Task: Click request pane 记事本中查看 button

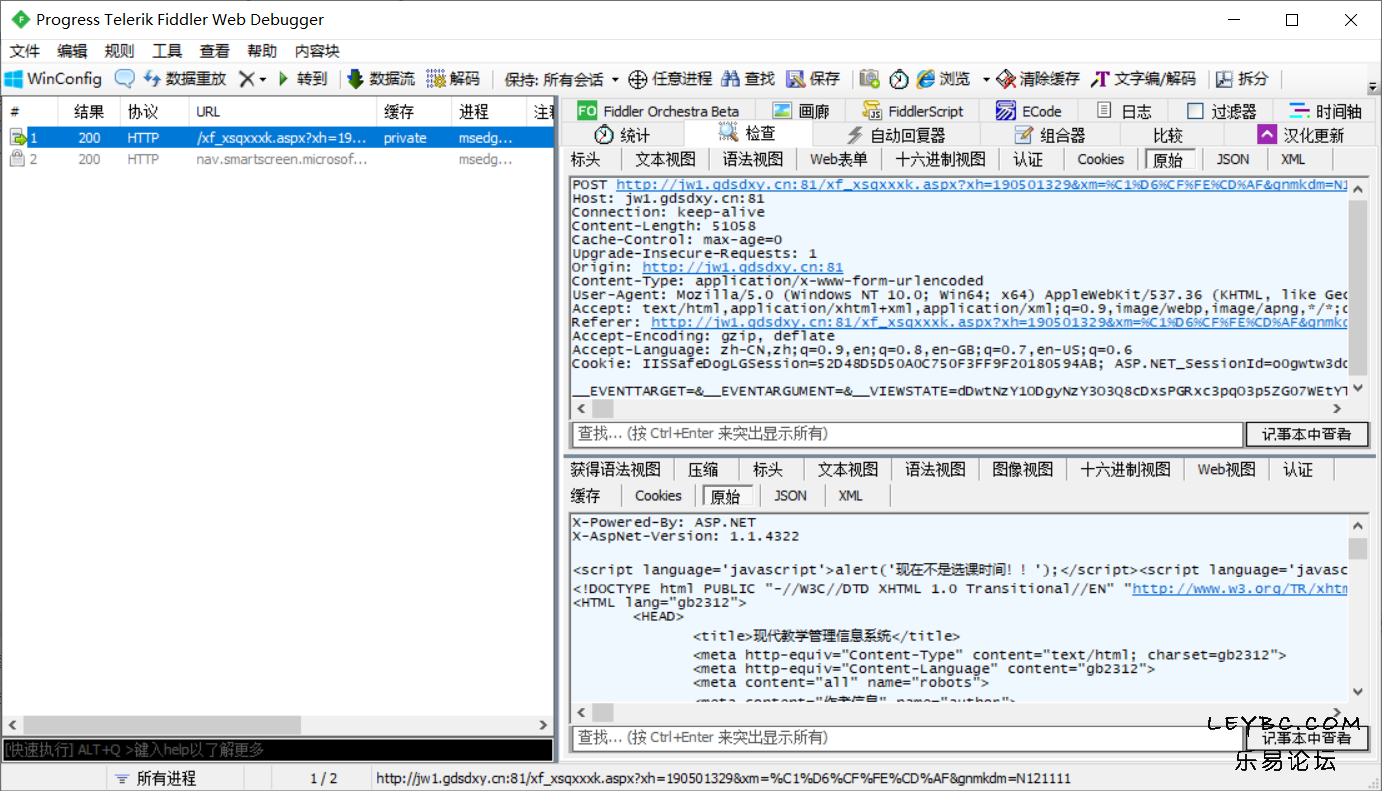Action: pos(1306,434)
